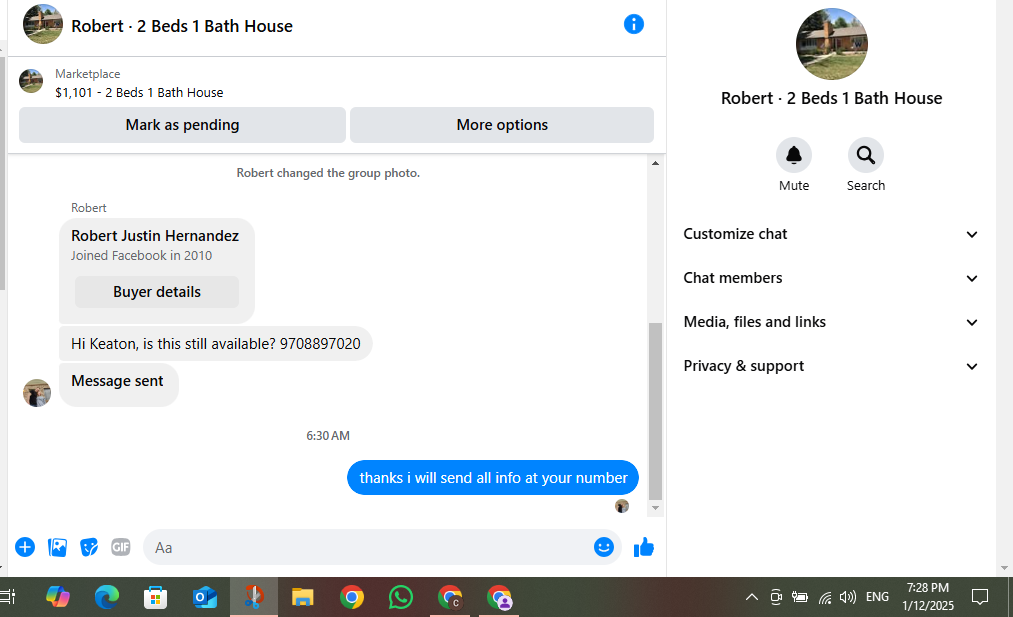
Task: Mute notifications with the bell icon
Action: [x=793, y=155]
